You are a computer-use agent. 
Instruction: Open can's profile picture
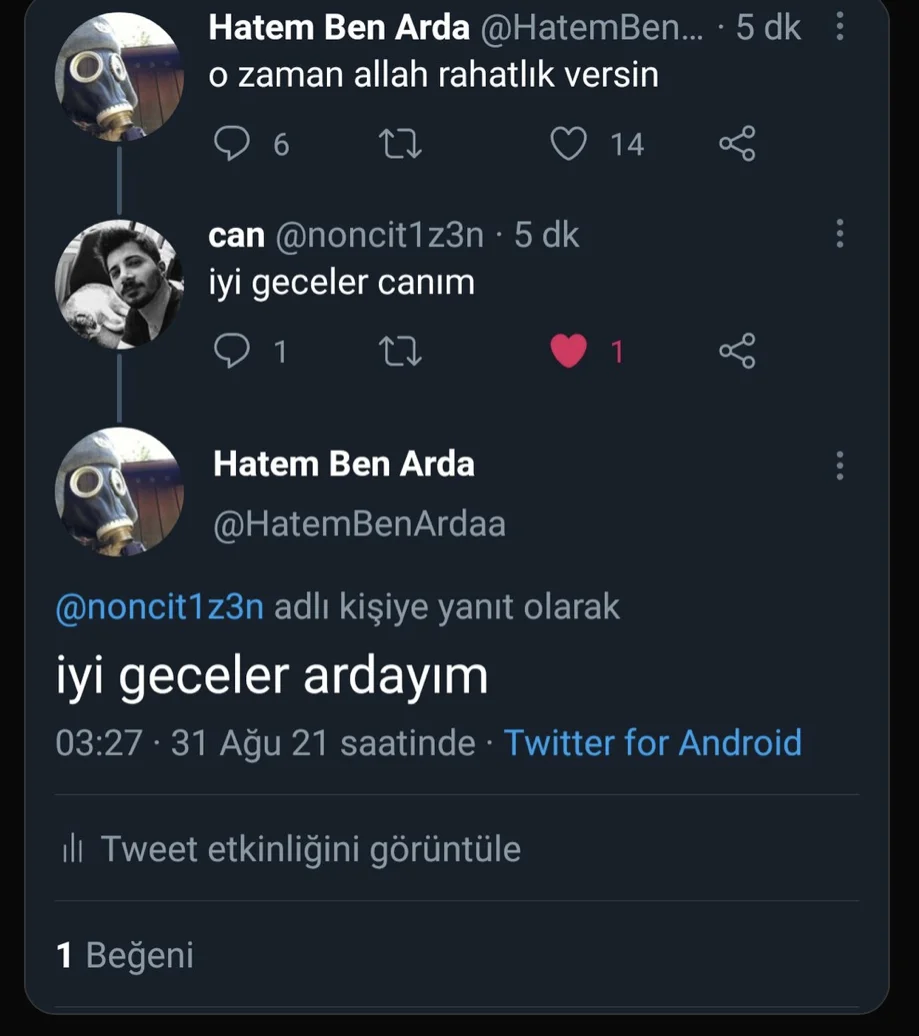(x=119, y=282)
